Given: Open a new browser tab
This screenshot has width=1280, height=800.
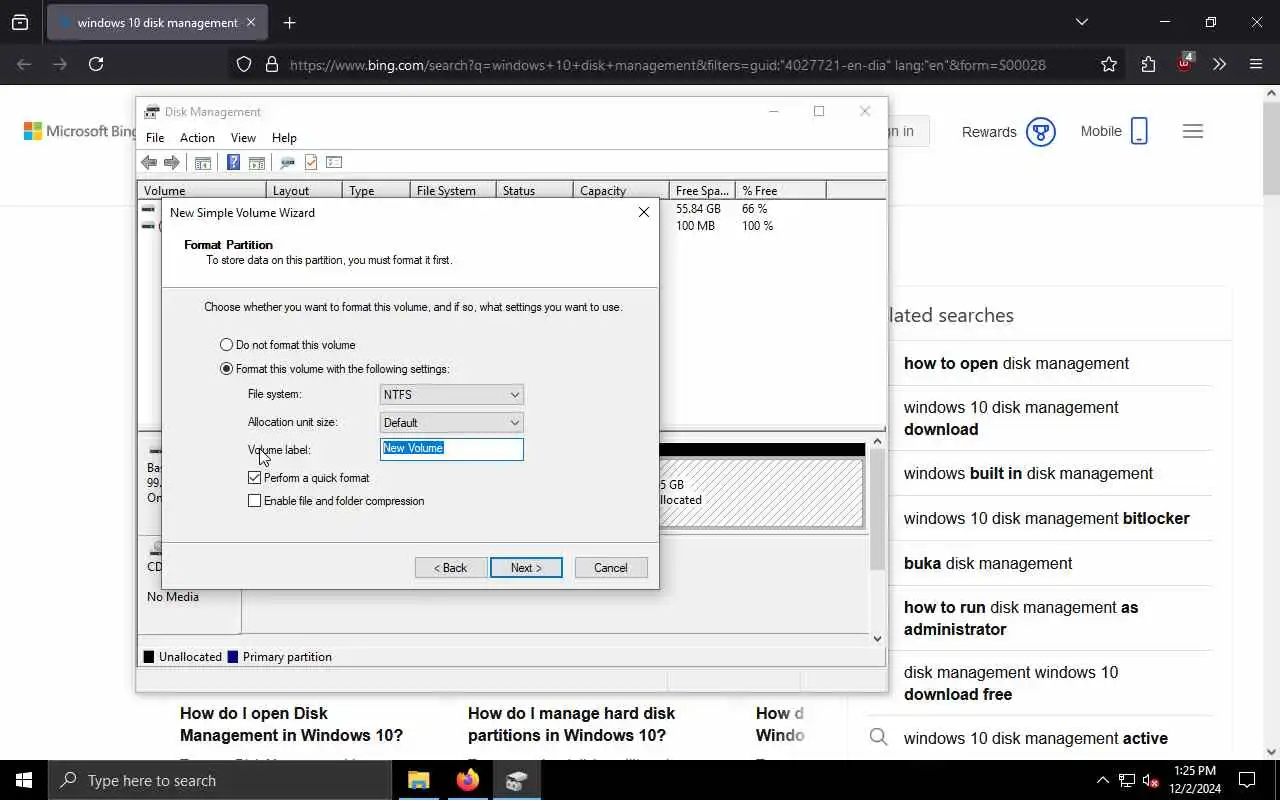Looking at the screenshot, I should click(x=290, y=22).
